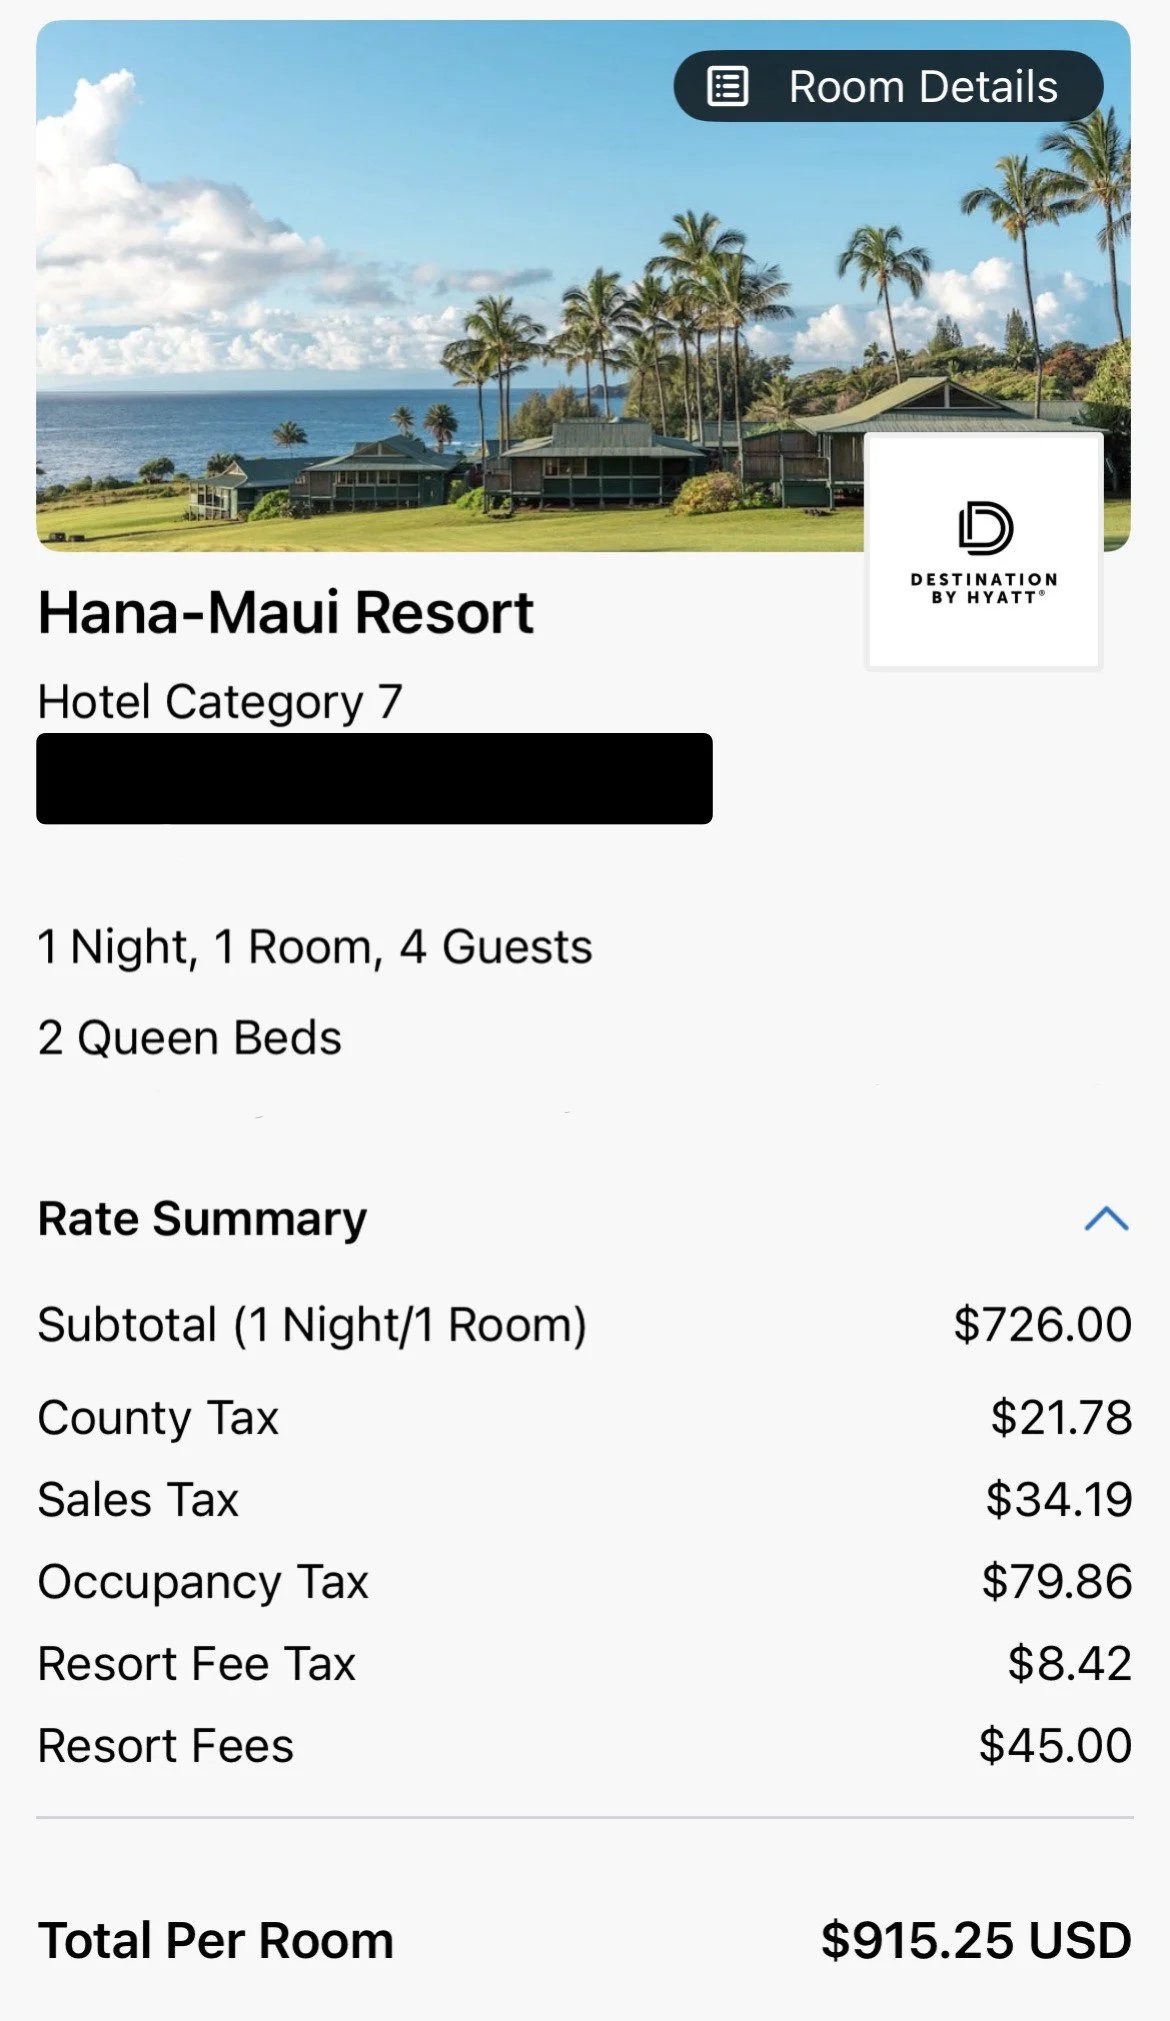Click the list icon in Room Details
This screenshot has width=1170, height=2021.
(x=728, y=86)
